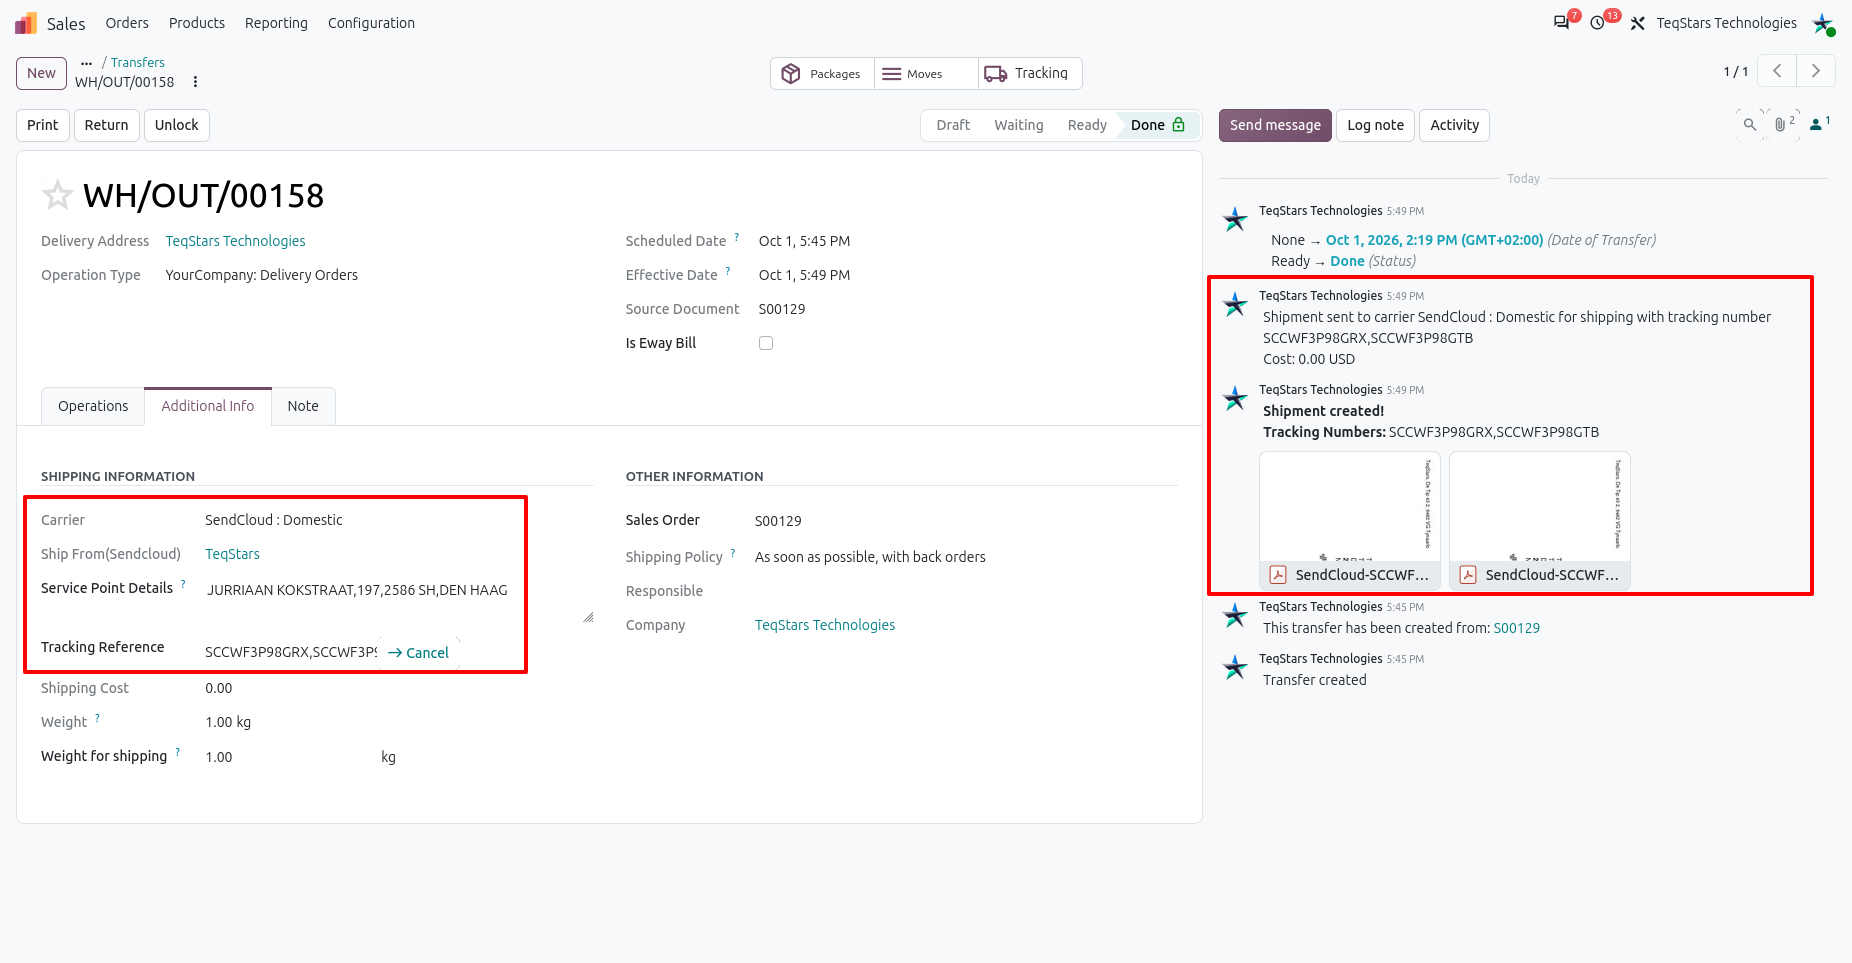Click the Unlock button
This screenshot has width=1852, height=963.
pyautogui.click(x=177, y=125)
